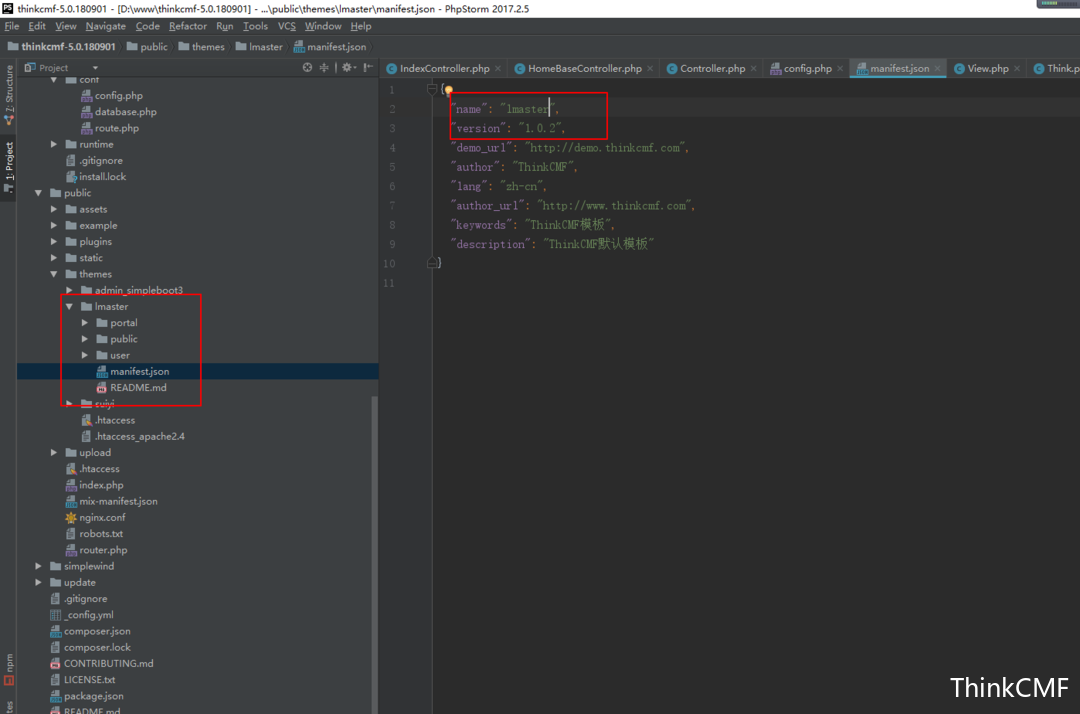The width and height of the screenshot is (1080, 714).
Task: Open the npm tool window
Action: [9, 669]
